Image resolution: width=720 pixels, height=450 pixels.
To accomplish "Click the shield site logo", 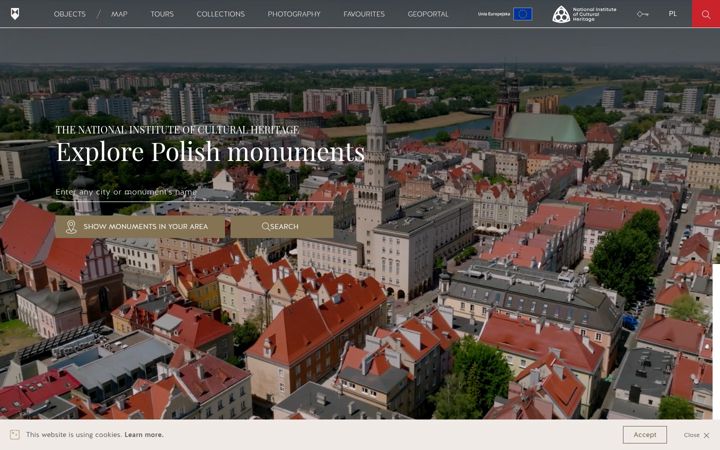I will (15, 14).
